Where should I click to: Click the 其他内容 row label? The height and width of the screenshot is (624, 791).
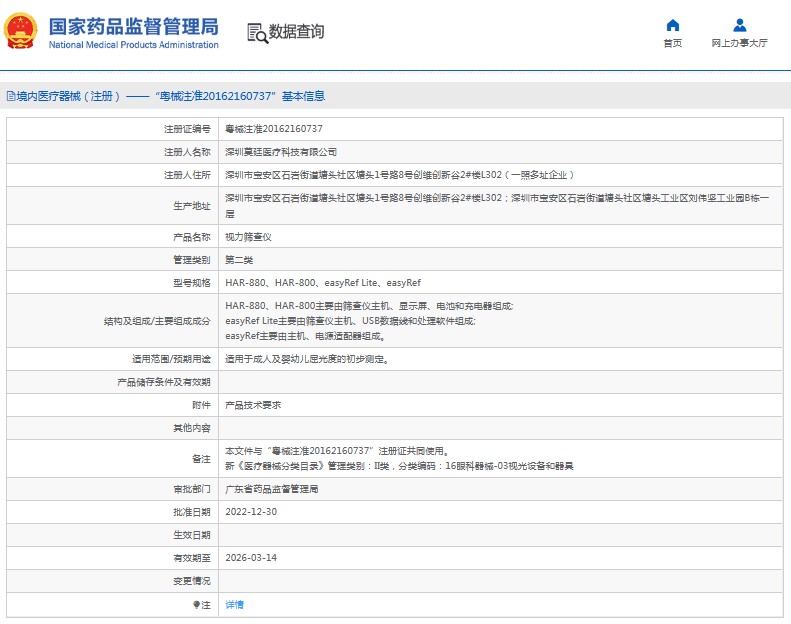(192, 428)
